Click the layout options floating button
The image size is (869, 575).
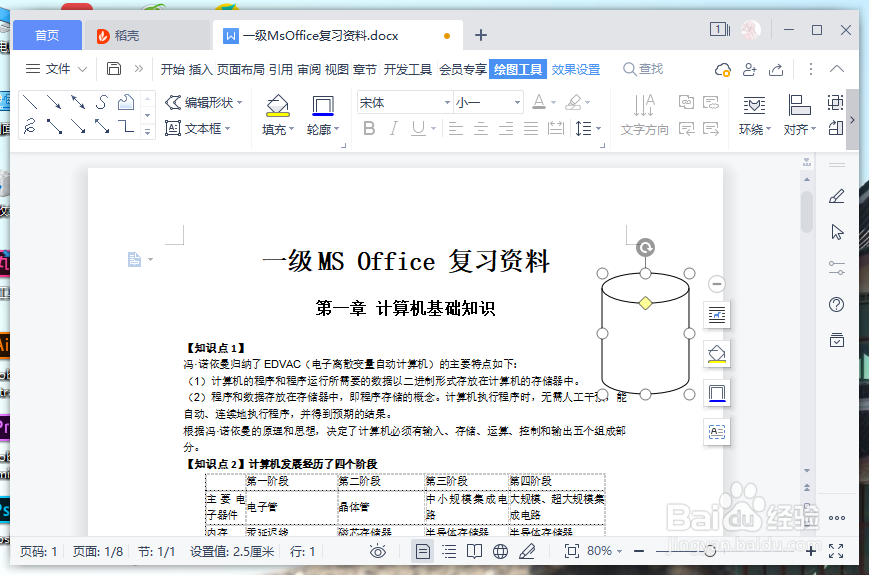coord(717,315)
